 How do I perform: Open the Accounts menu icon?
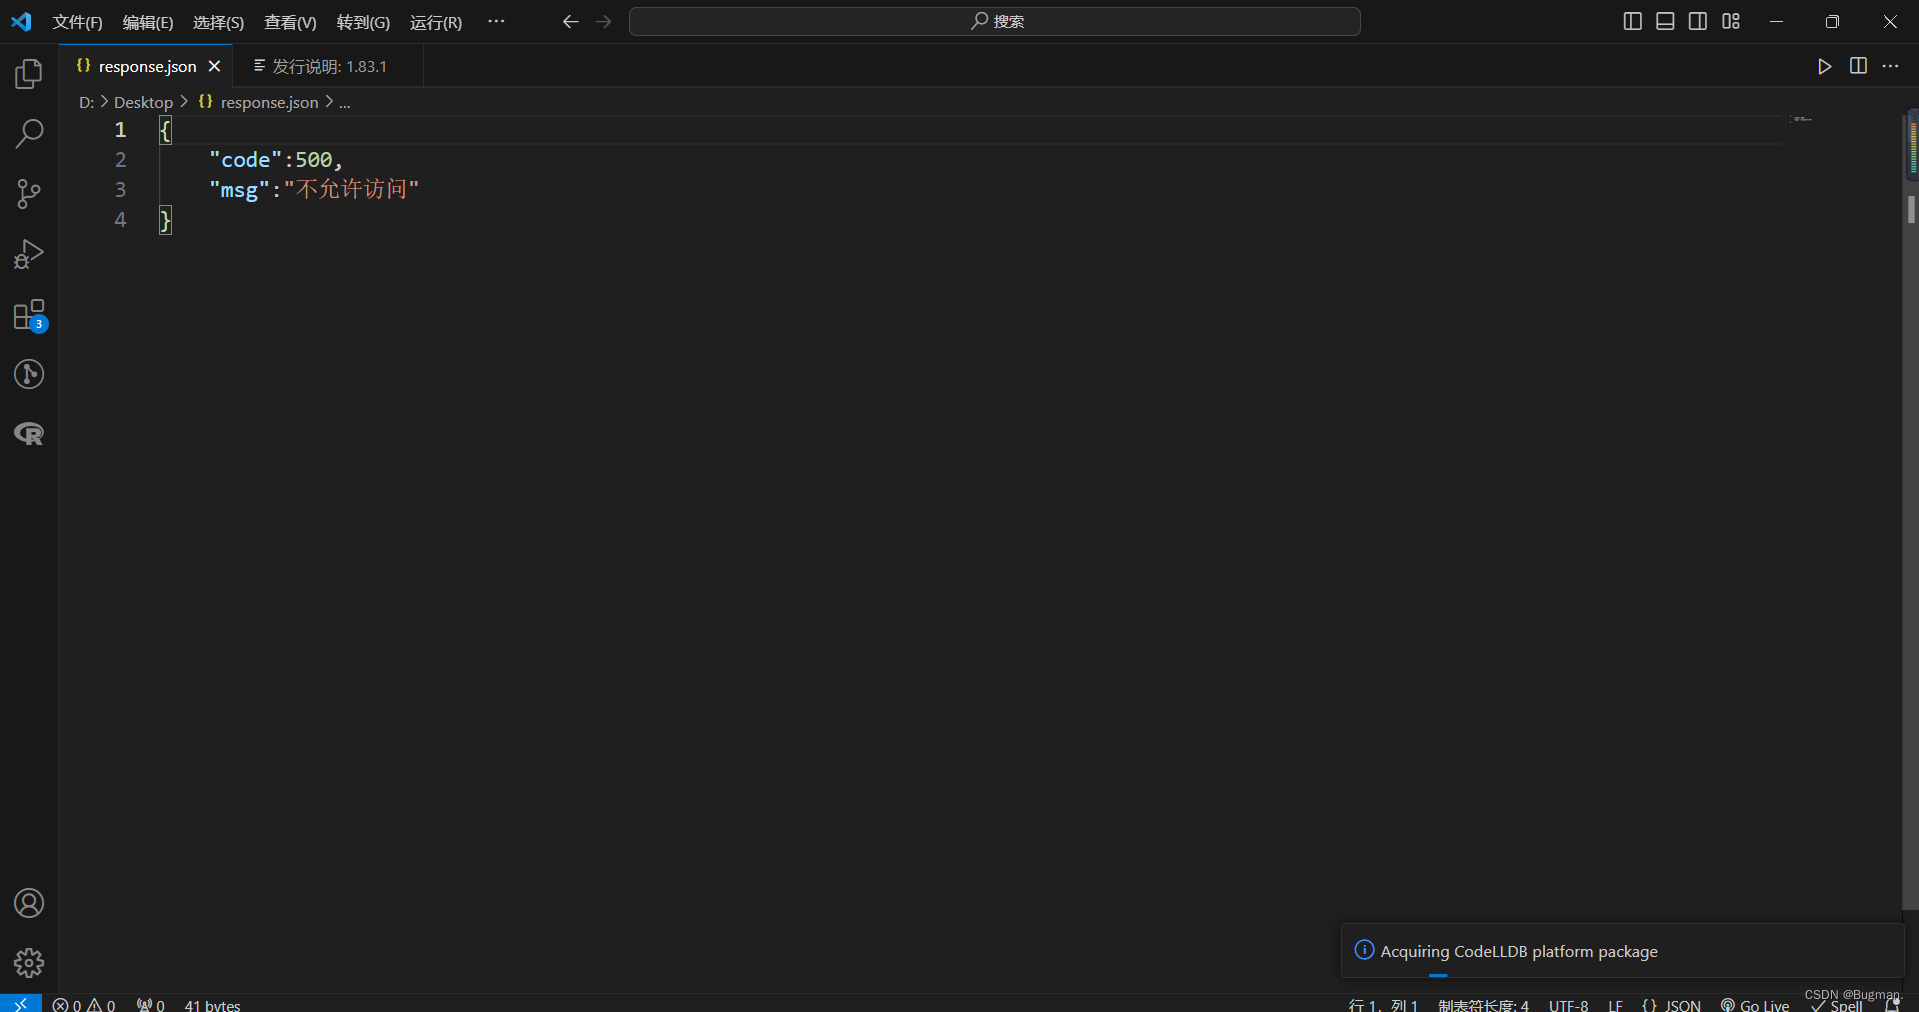coord(29,903)
